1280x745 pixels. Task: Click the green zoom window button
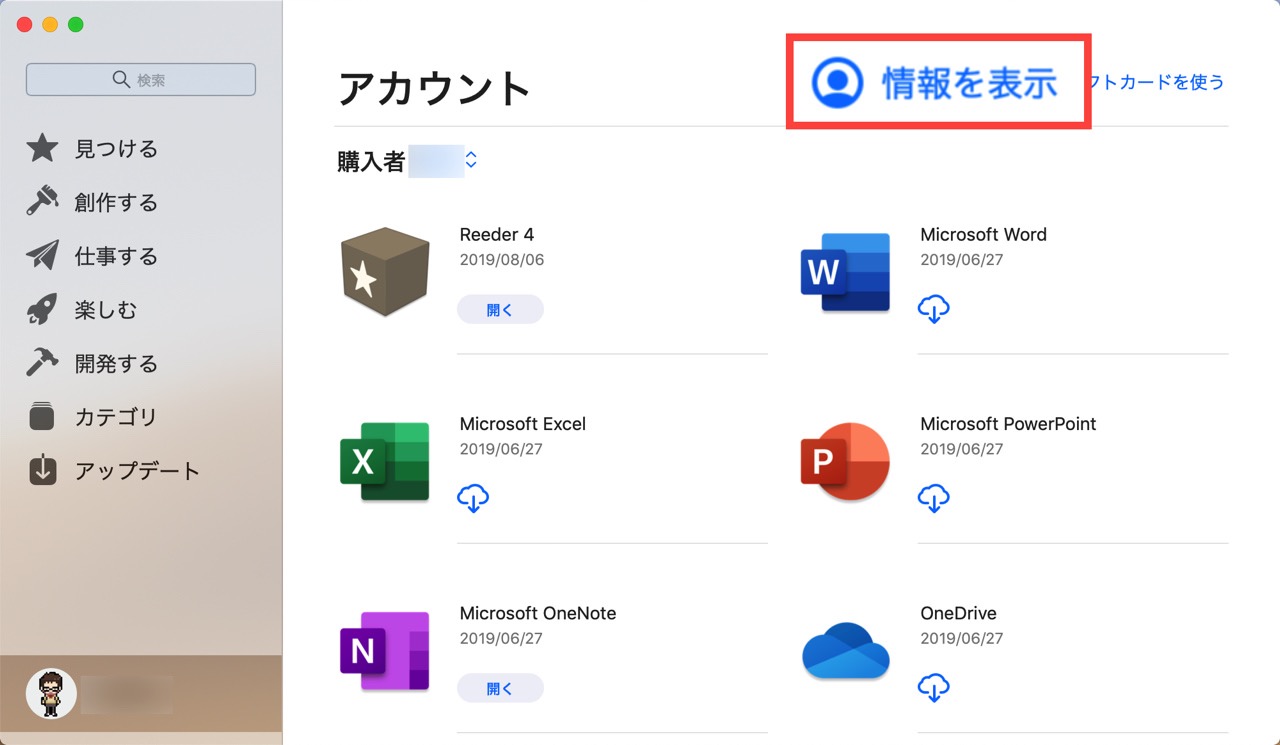(x=76, y=25)
